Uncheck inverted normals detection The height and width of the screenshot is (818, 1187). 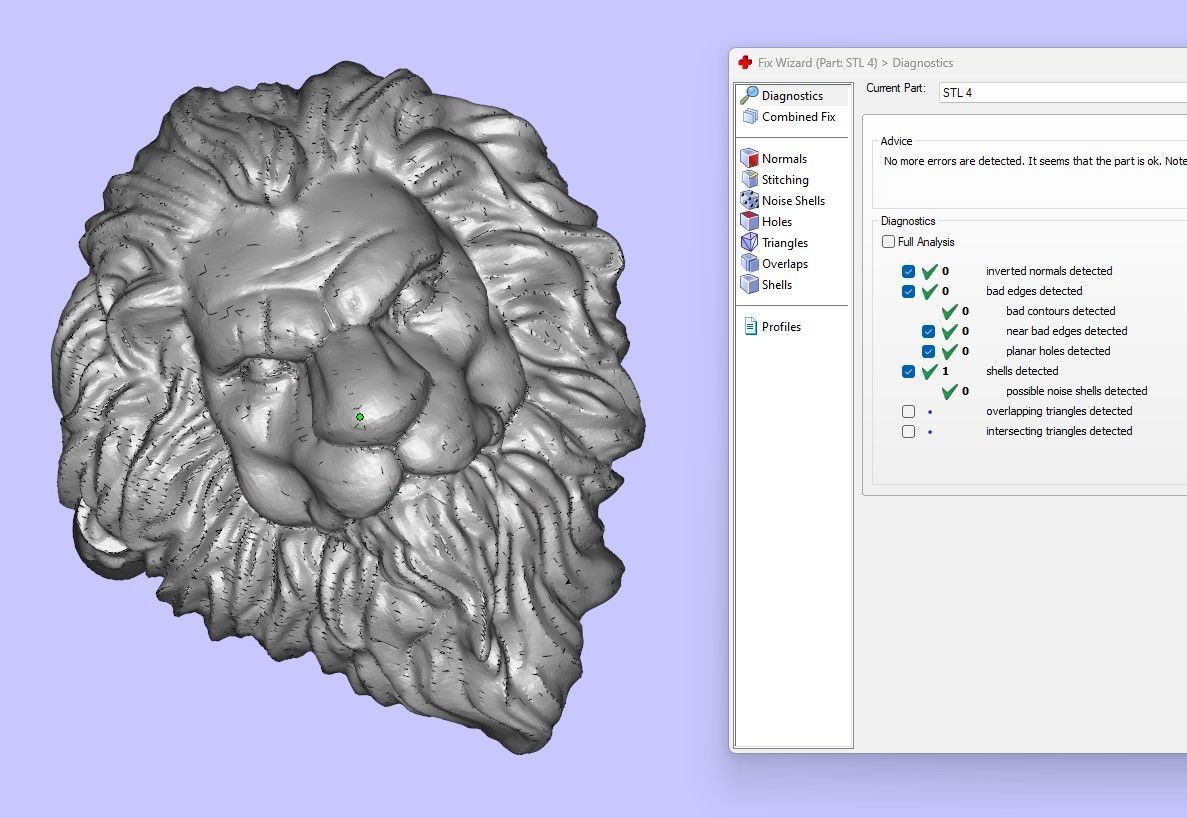point(908,271)
